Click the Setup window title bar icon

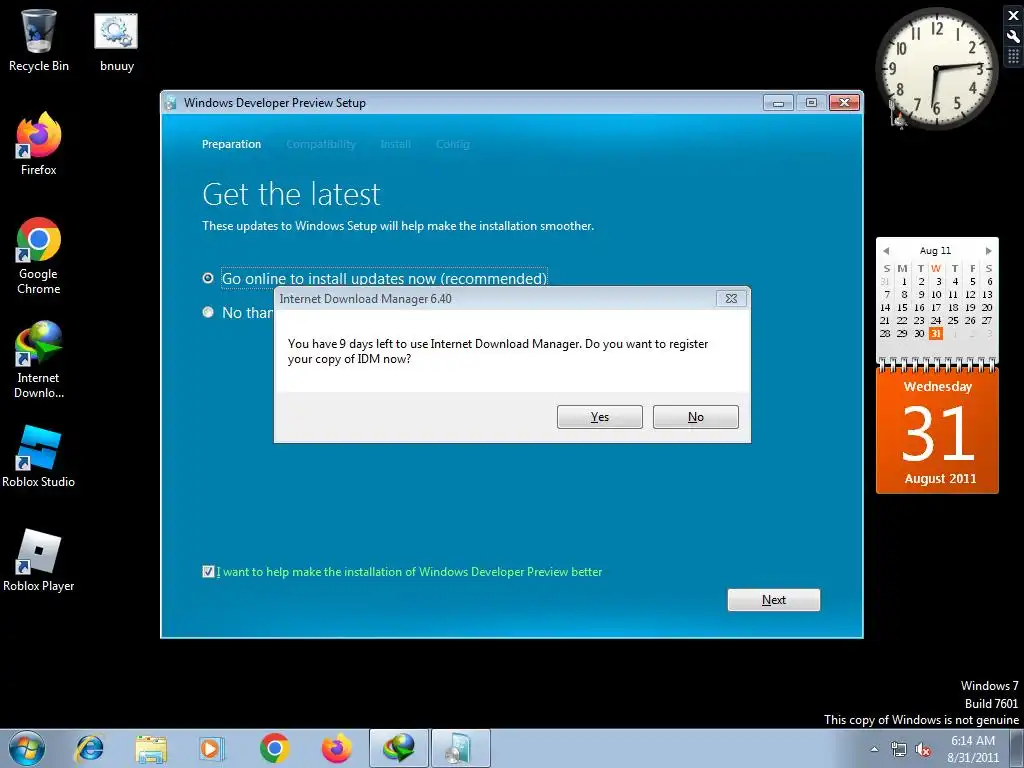[171, 103]
